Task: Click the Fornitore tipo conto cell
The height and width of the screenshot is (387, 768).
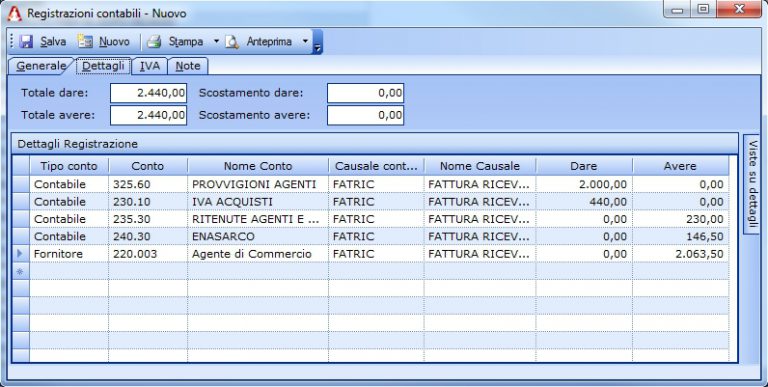Action: click(x=69, y=254)
